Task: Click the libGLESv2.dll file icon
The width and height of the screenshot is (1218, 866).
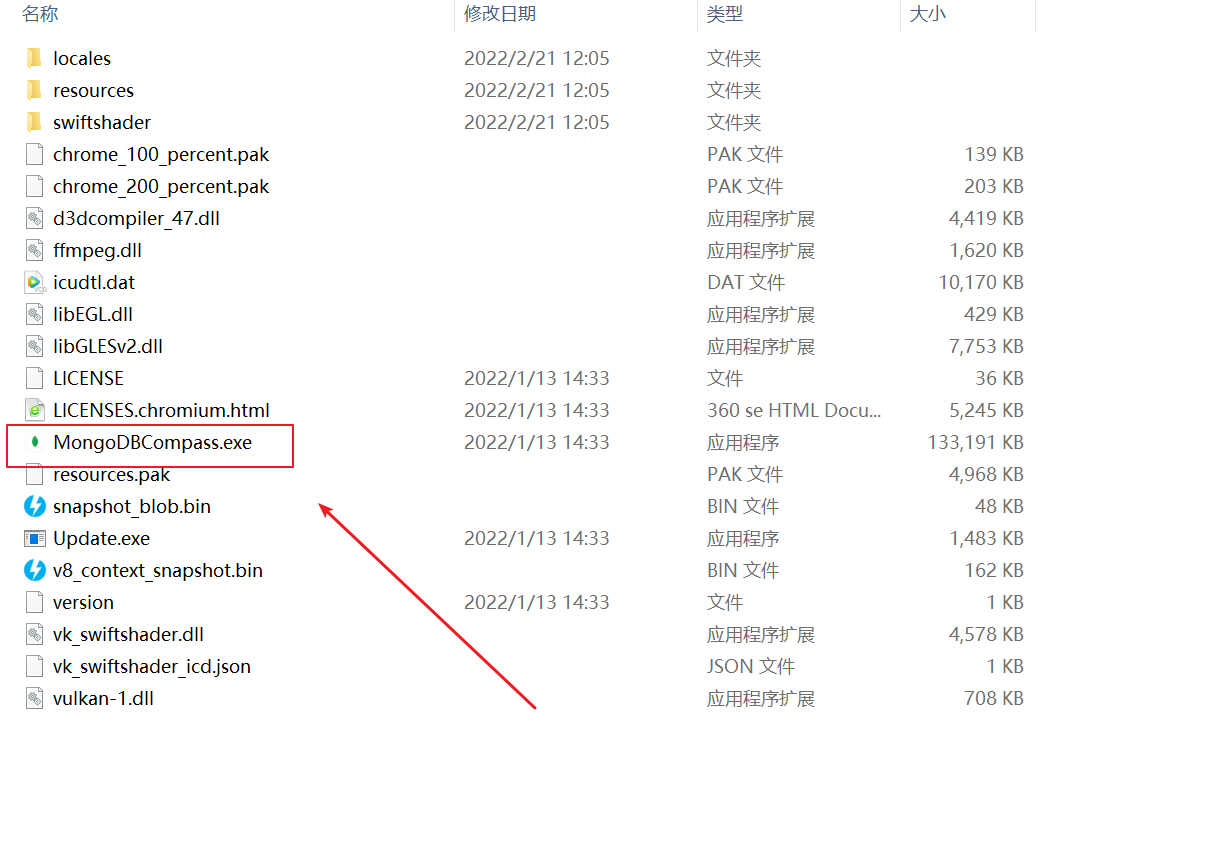Action: point(35,346)
